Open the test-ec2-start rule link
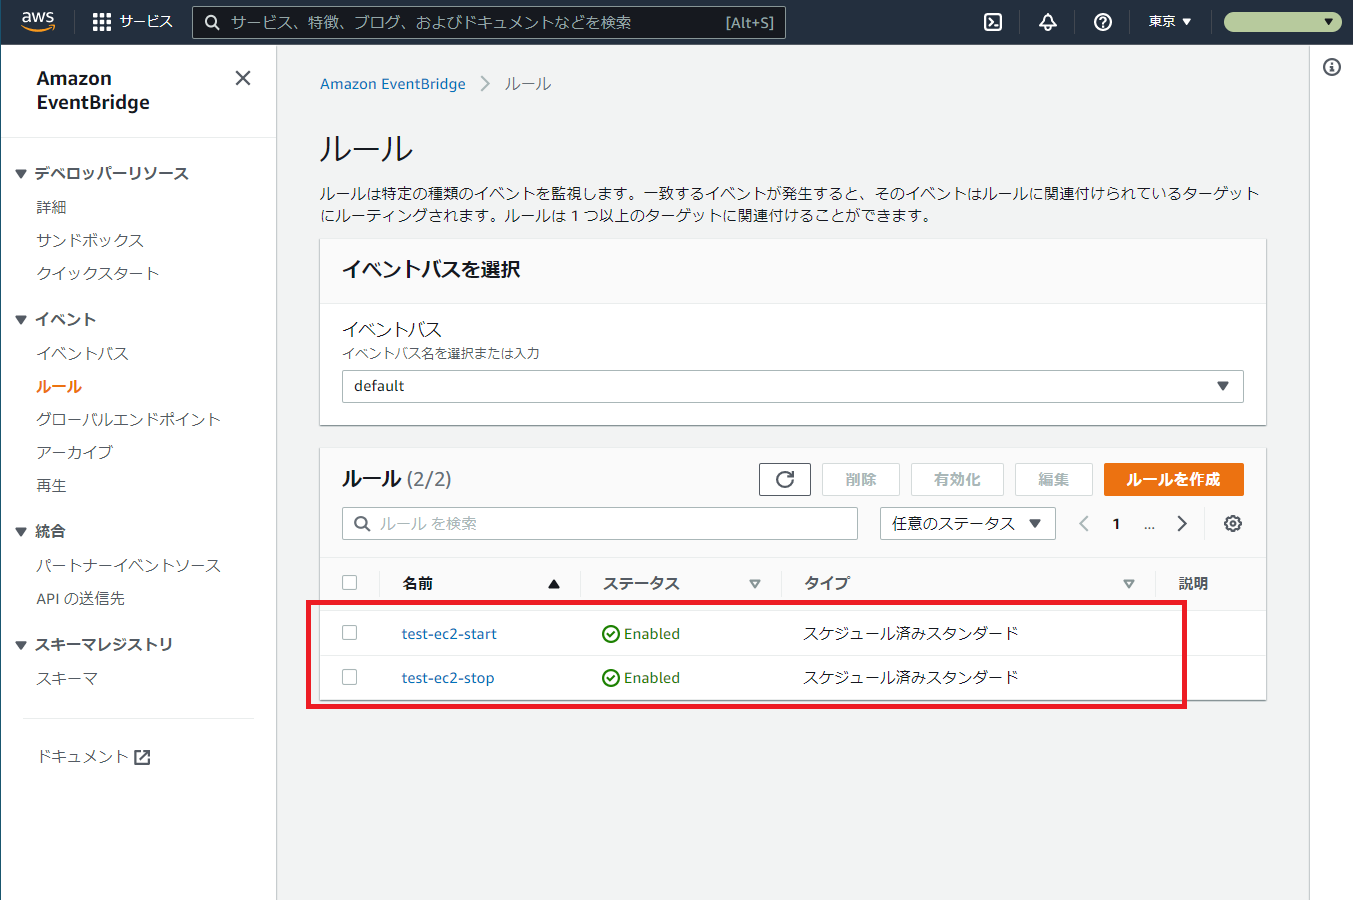The height and width of the screenshot is (900, 1353). click(x=449, y=633)
